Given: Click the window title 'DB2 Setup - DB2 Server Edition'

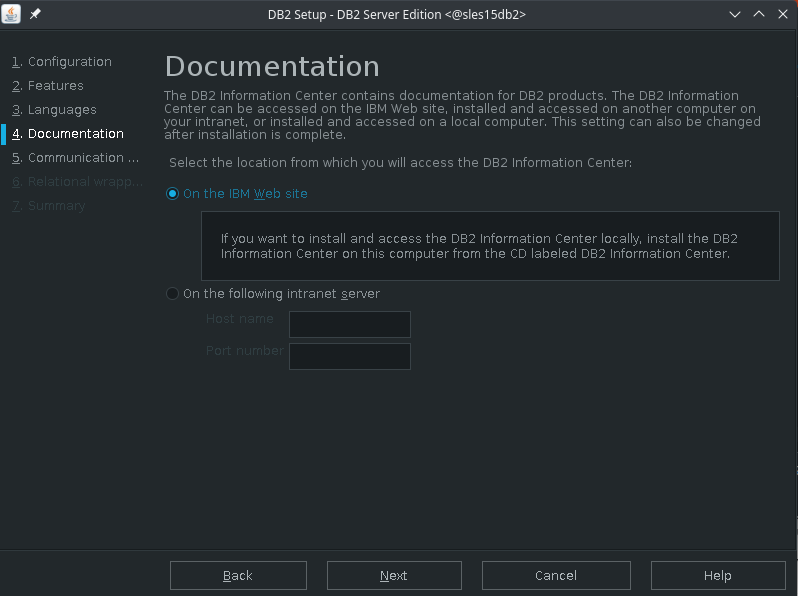Looking at the screenshot, I should click(x=397, y=15).
